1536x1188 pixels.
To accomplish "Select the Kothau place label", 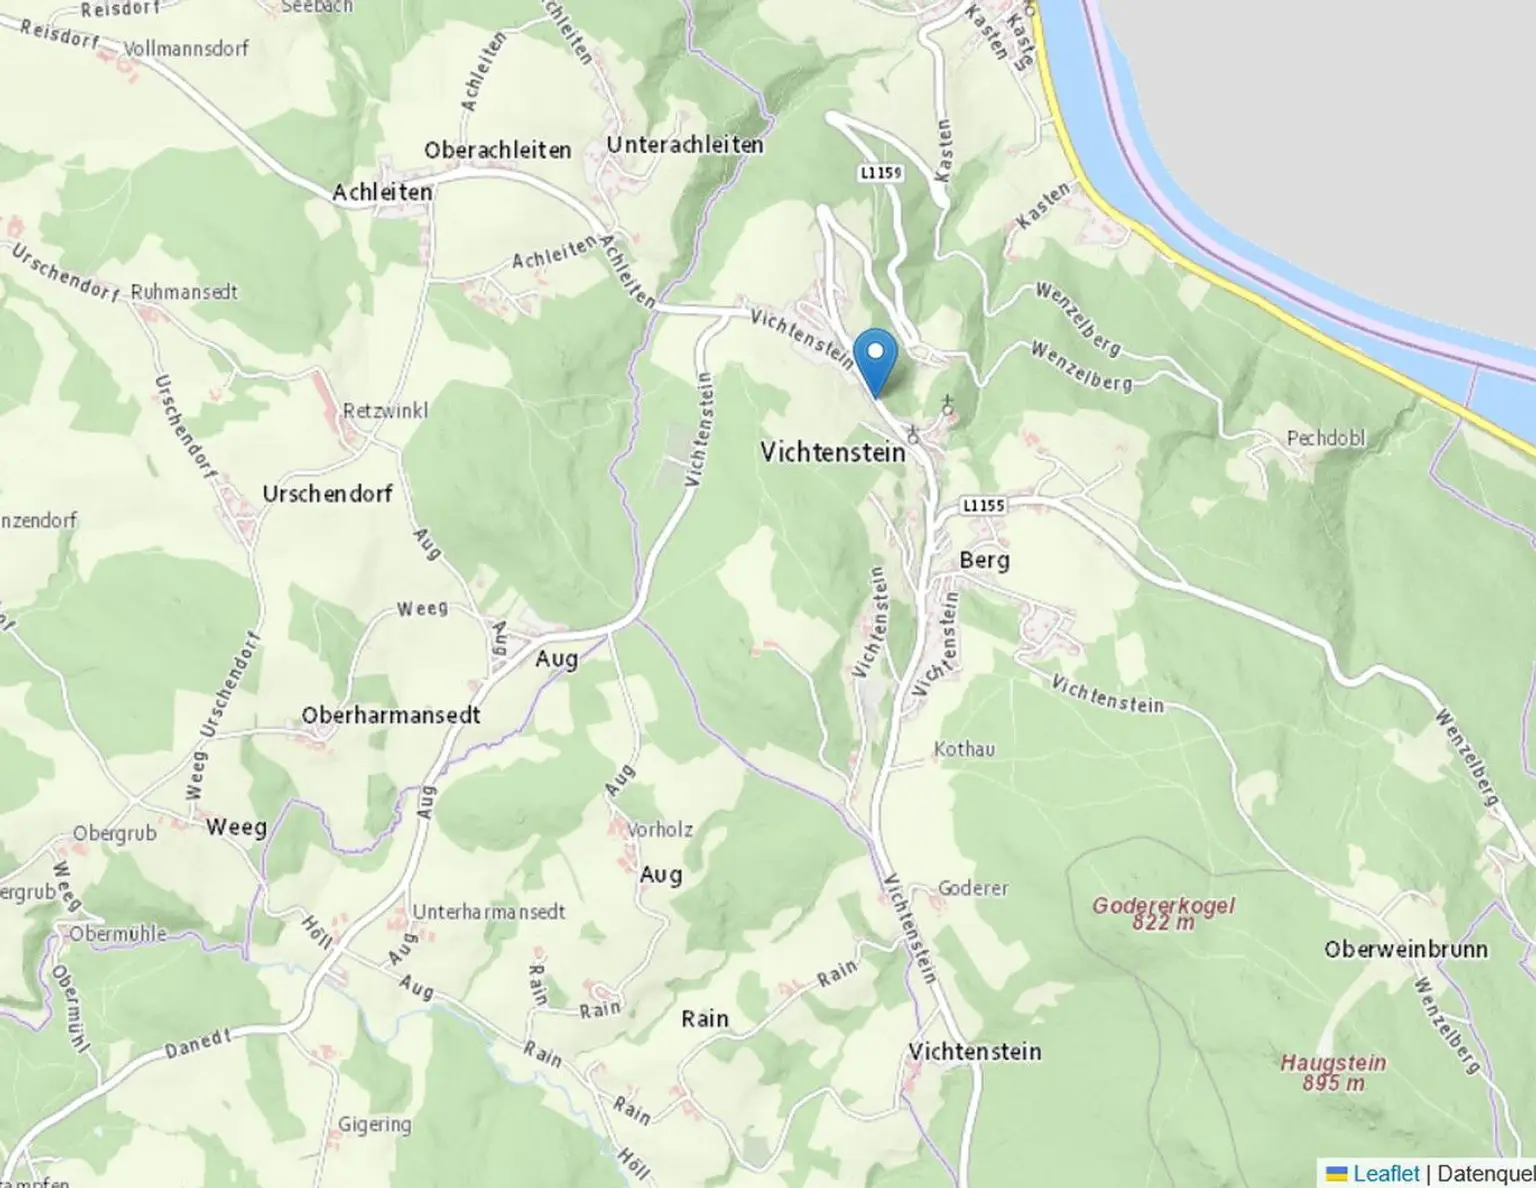I will point(964,749).
